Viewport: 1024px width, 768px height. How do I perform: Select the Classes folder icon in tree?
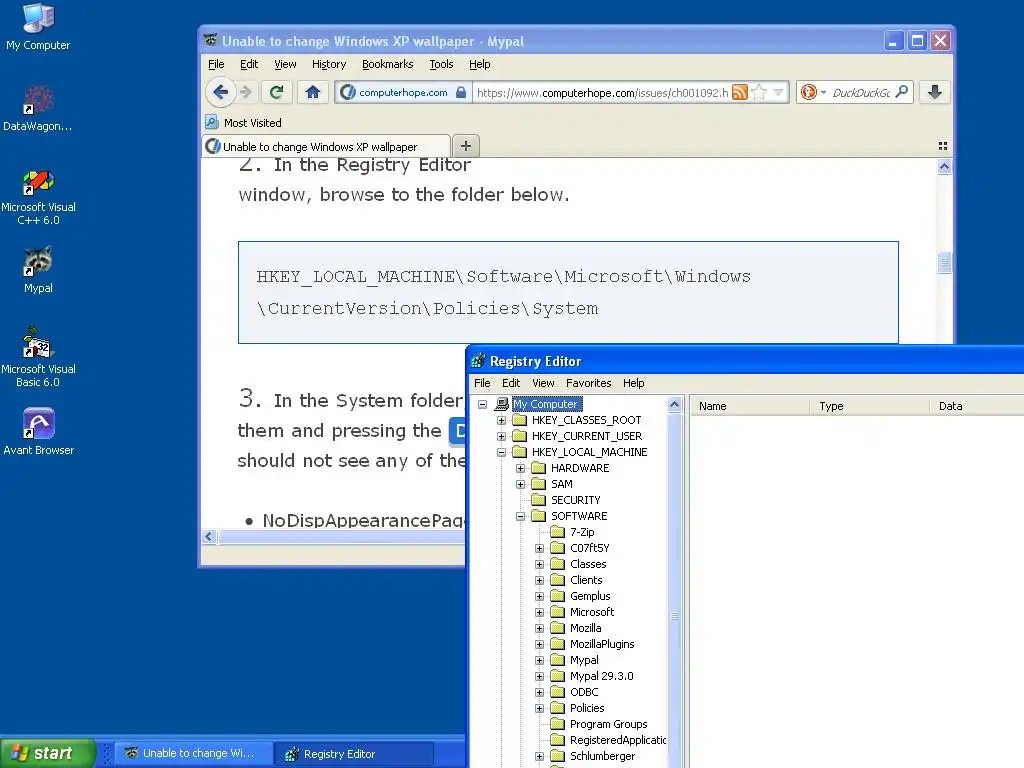557,564
